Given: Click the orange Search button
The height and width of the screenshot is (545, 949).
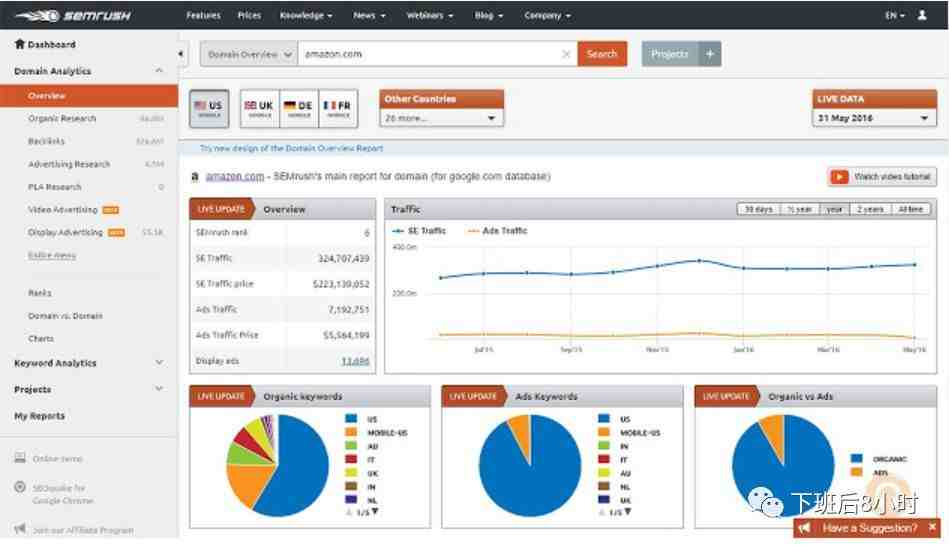Looking at the screenshot, I should click(x=602, y=54).
